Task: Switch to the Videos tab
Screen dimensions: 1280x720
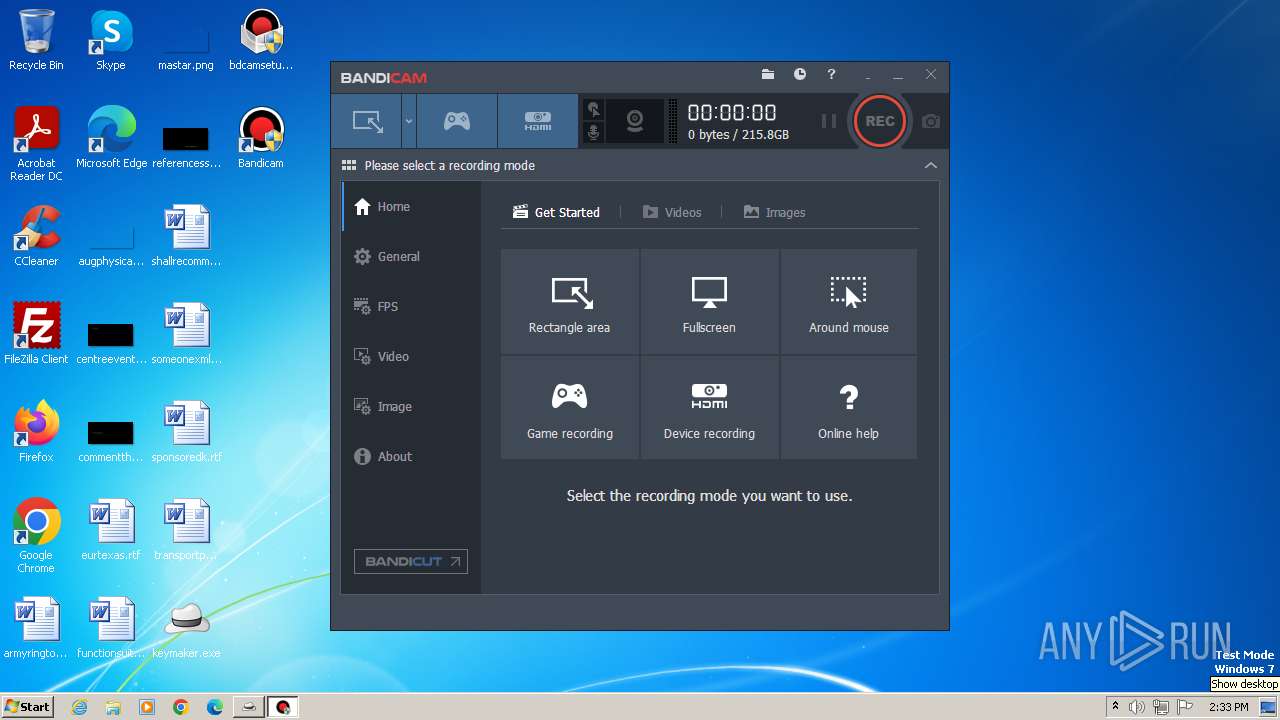Action: [672, 212]
